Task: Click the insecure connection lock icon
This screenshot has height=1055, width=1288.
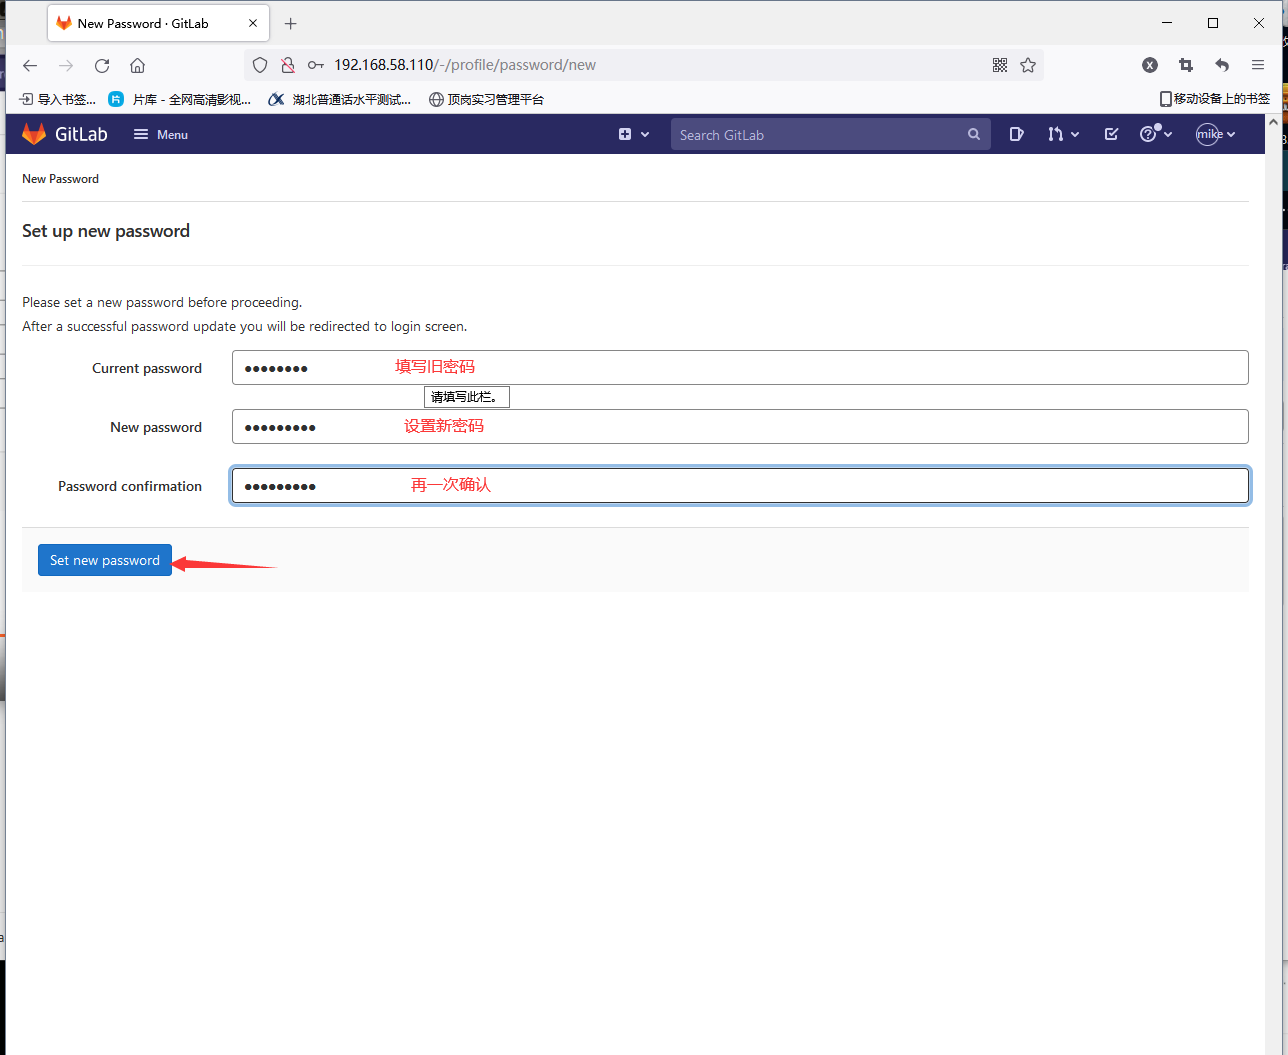Action: click(x=288, y=65)
